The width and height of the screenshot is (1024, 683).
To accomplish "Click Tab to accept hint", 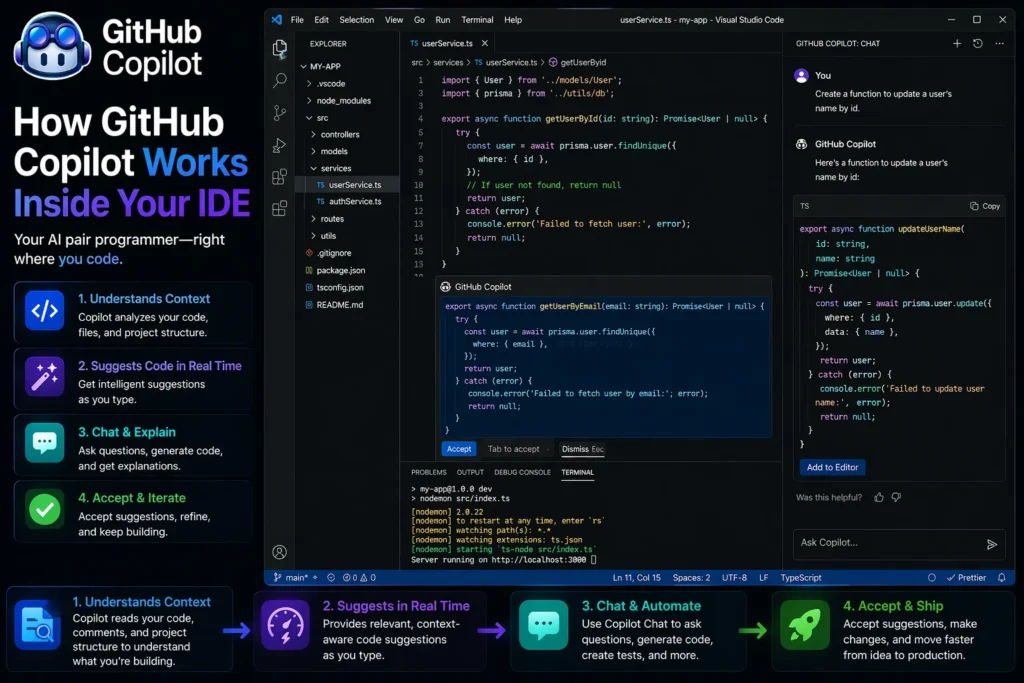I will pyautogui.click(x=513, y=449).
